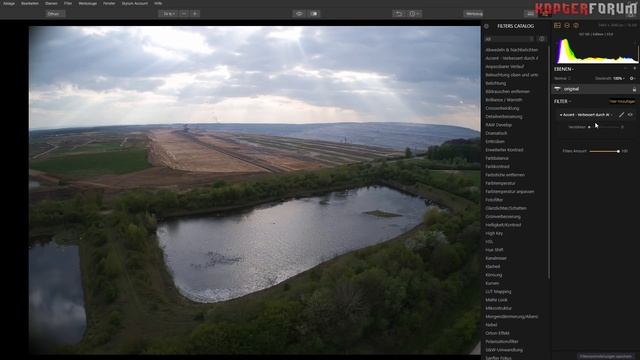
Task: Click the undo arrow icon
Action: (398, 14)
